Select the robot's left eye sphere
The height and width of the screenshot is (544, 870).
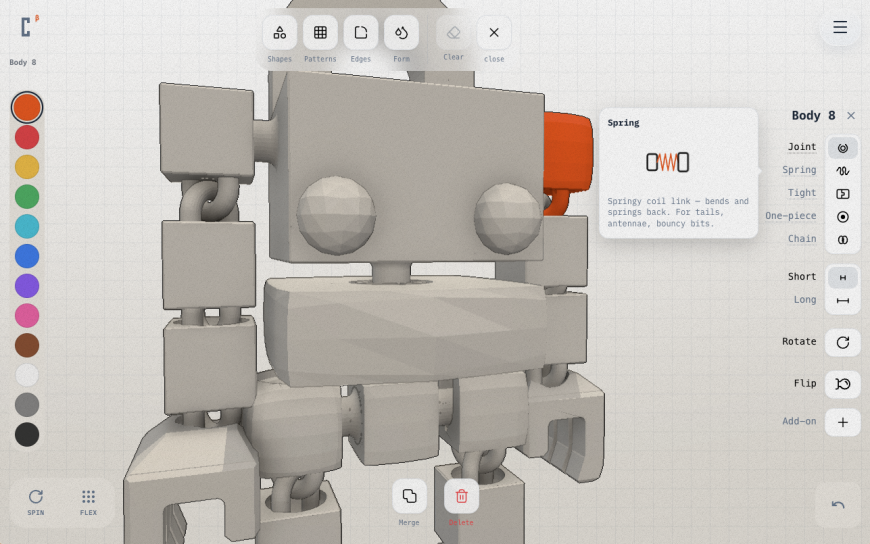click(336, 215)
